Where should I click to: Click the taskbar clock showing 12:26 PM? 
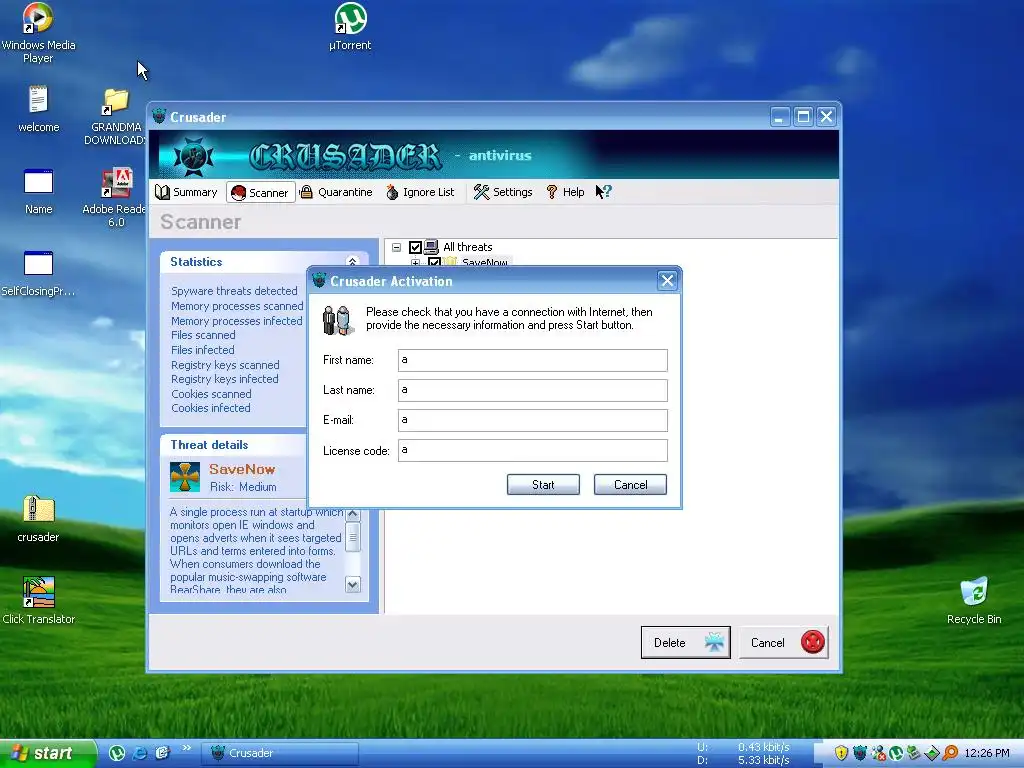coord(987,753)
